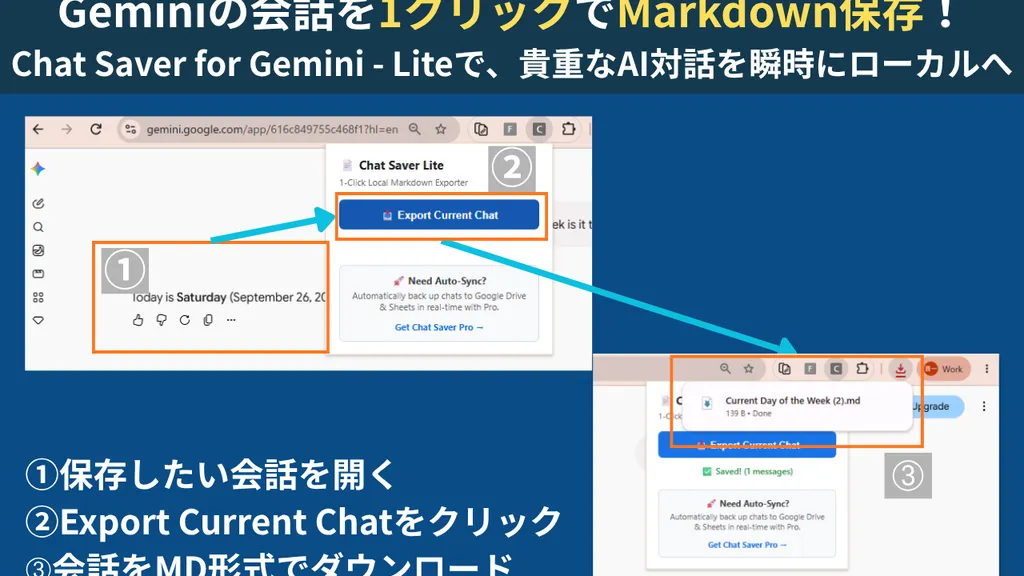The height and width of the screenshot is (576, 1024).
Task: Open Extensions puzzle icon in the Work-profile toolbar
Action: 862,369
